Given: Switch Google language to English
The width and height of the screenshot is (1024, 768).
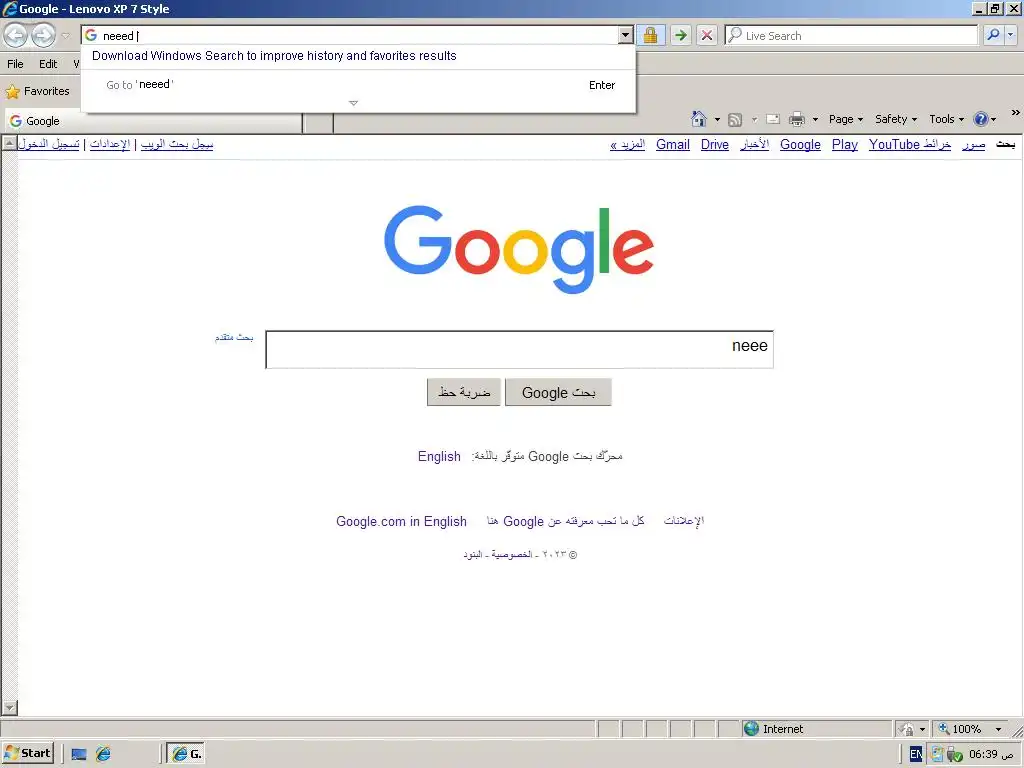Looking at the screenshot, I should click(x=439, y=456).
